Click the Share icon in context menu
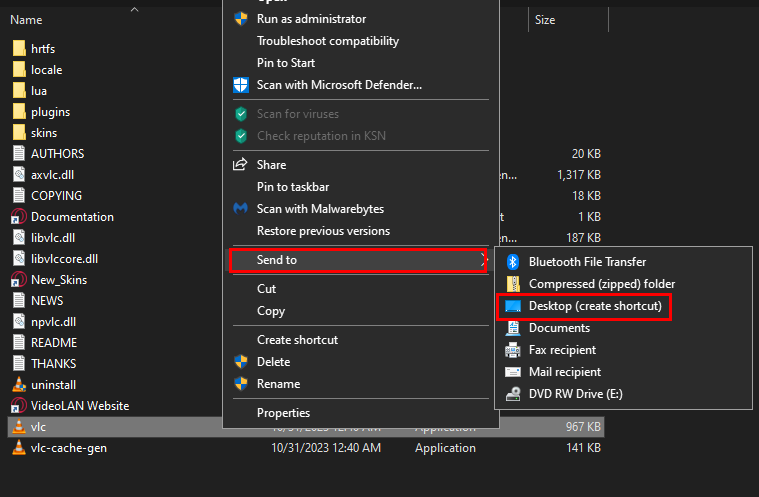Screen dimensions: 759x497 (240, 165)
